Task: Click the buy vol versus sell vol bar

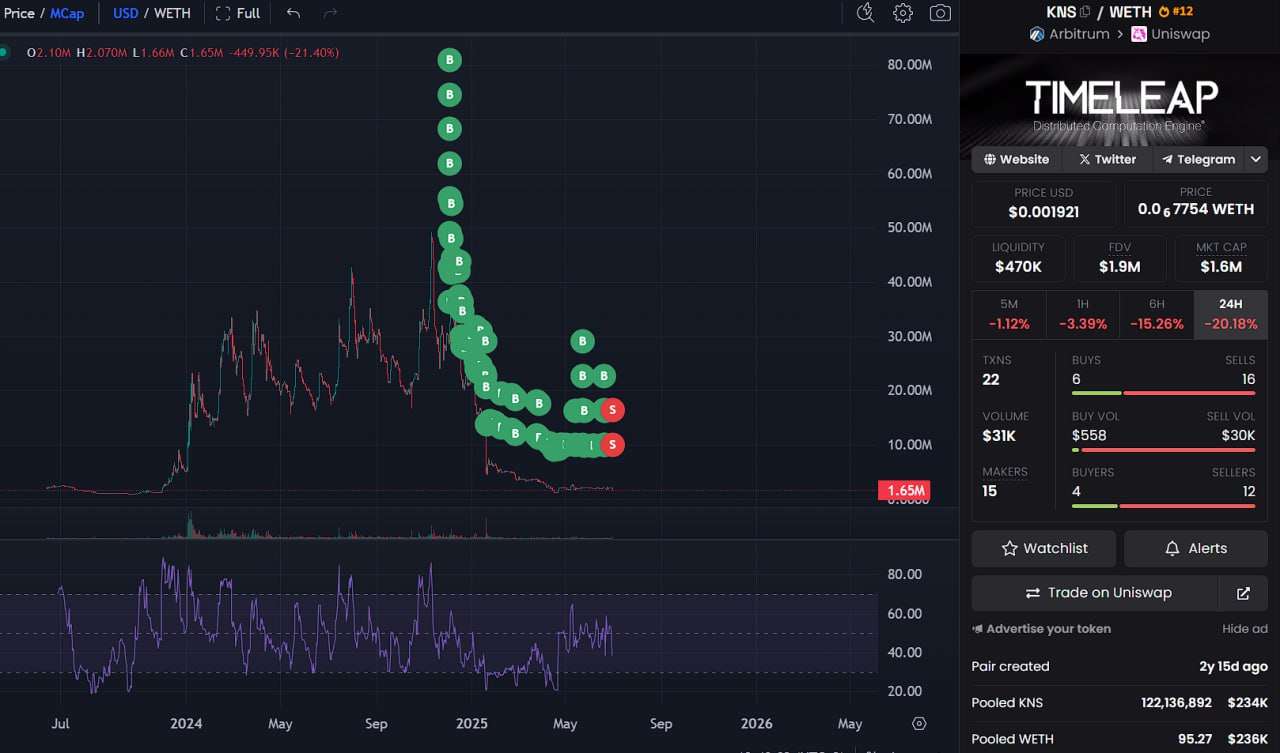Action: [1163, 449]
